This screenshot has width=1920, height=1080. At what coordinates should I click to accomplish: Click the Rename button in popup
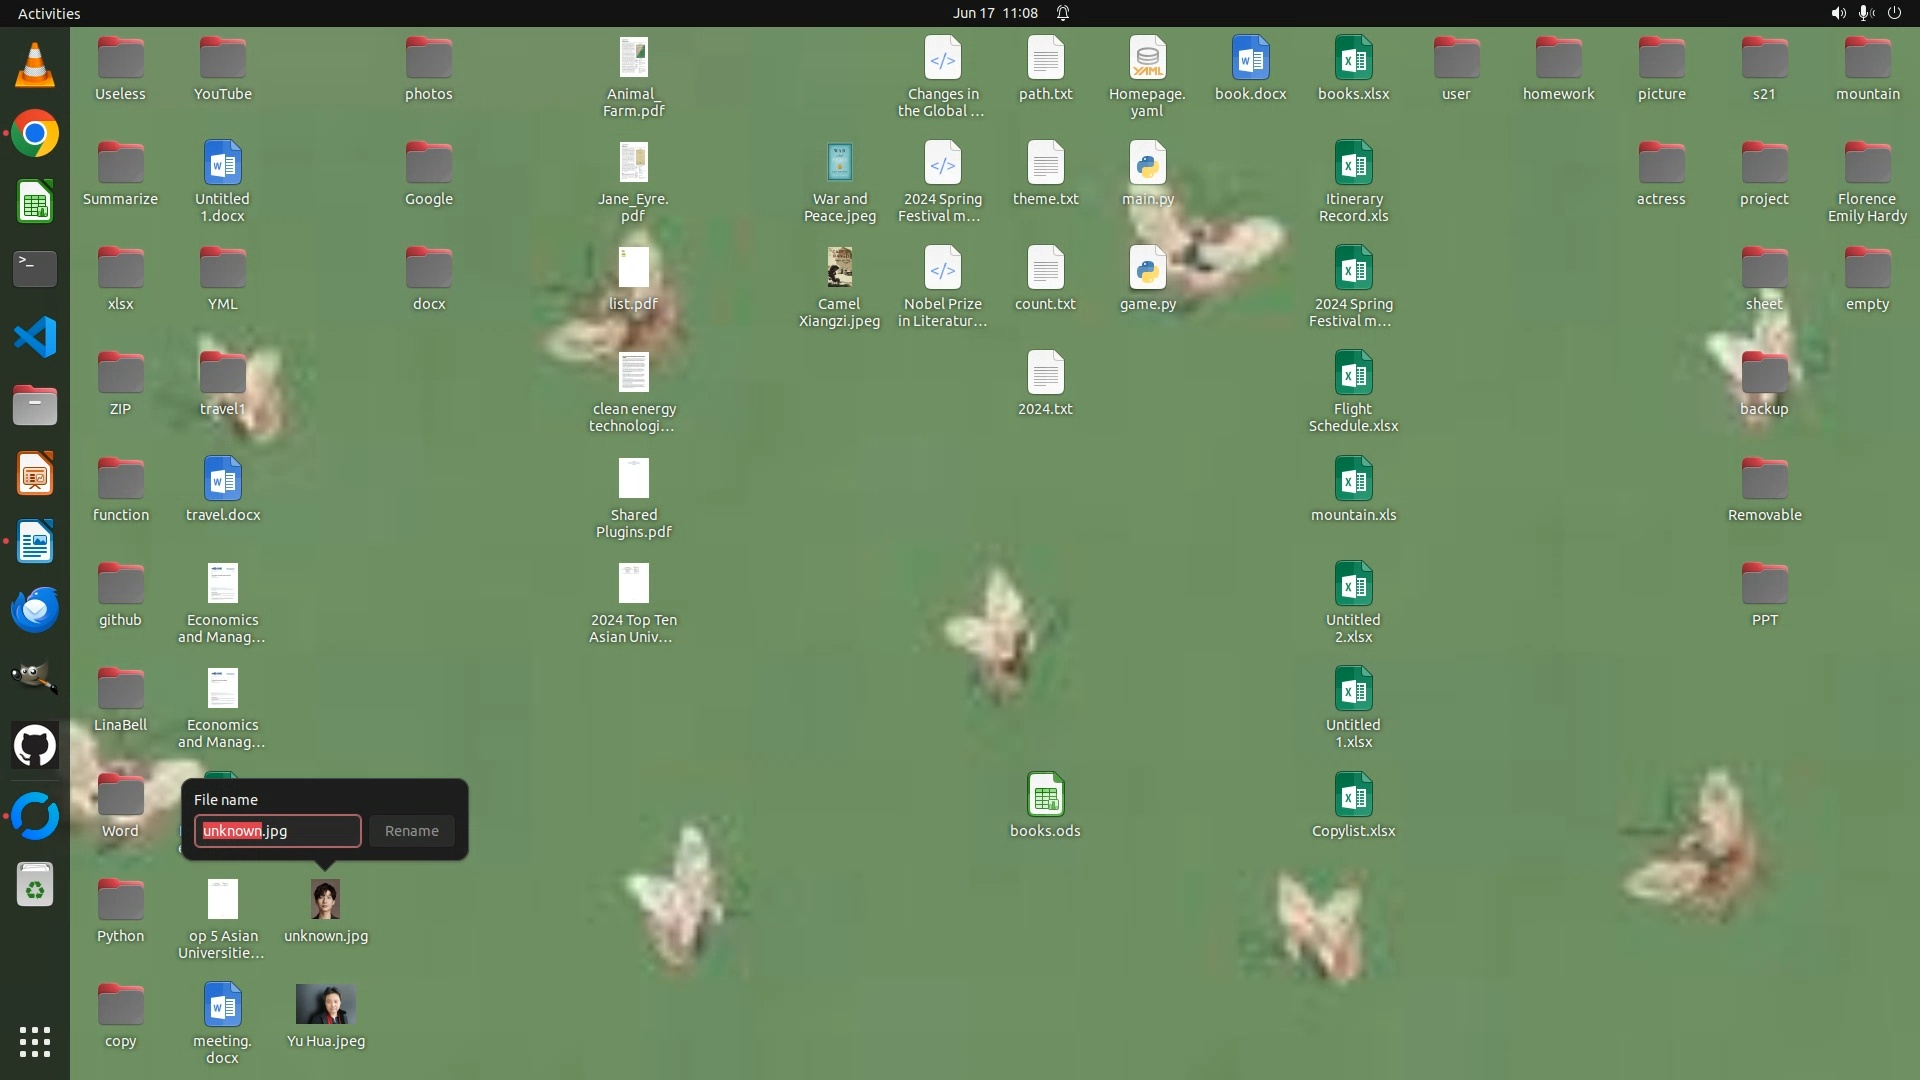[x=411, y=831]
